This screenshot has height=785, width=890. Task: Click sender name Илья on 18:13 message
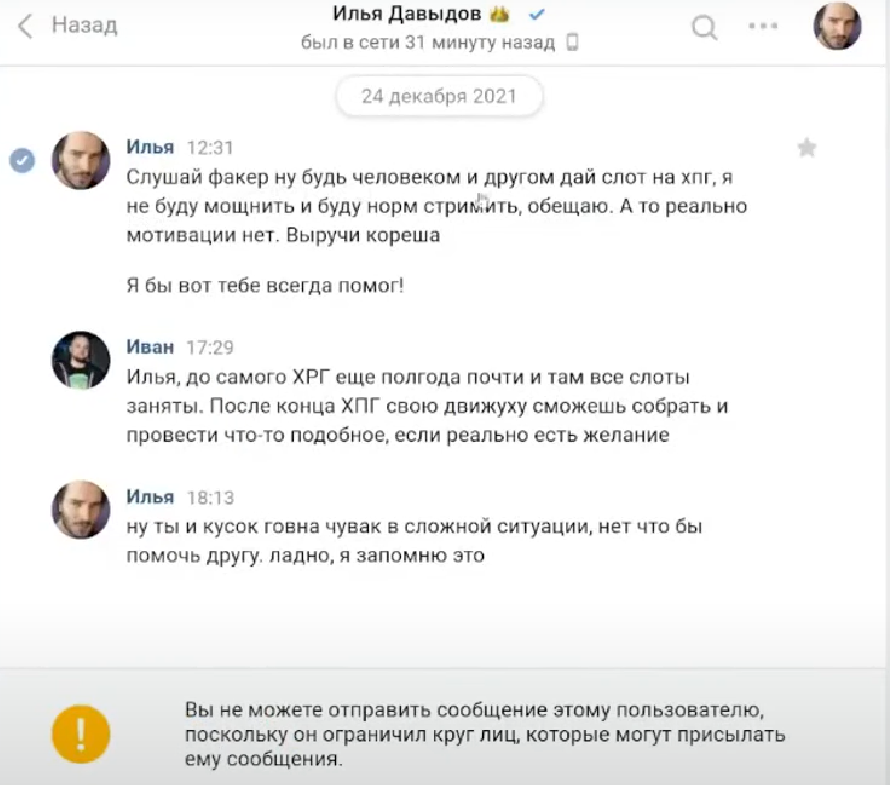[x=150, y=497]
